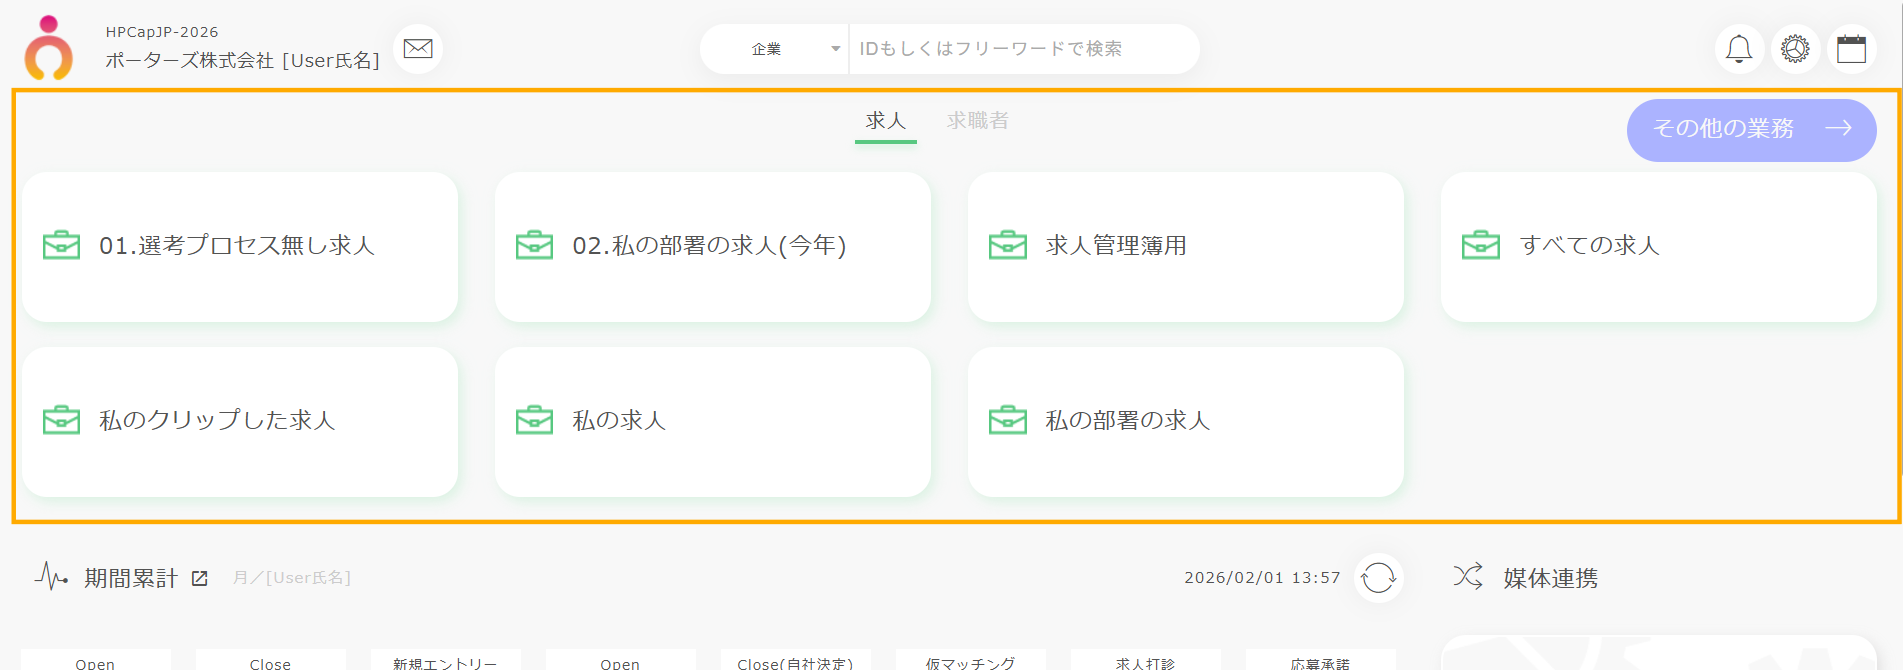The image size is (1903, 670).
Task: Open 期間累計 external link icon
Action: (x=200, y=578)
